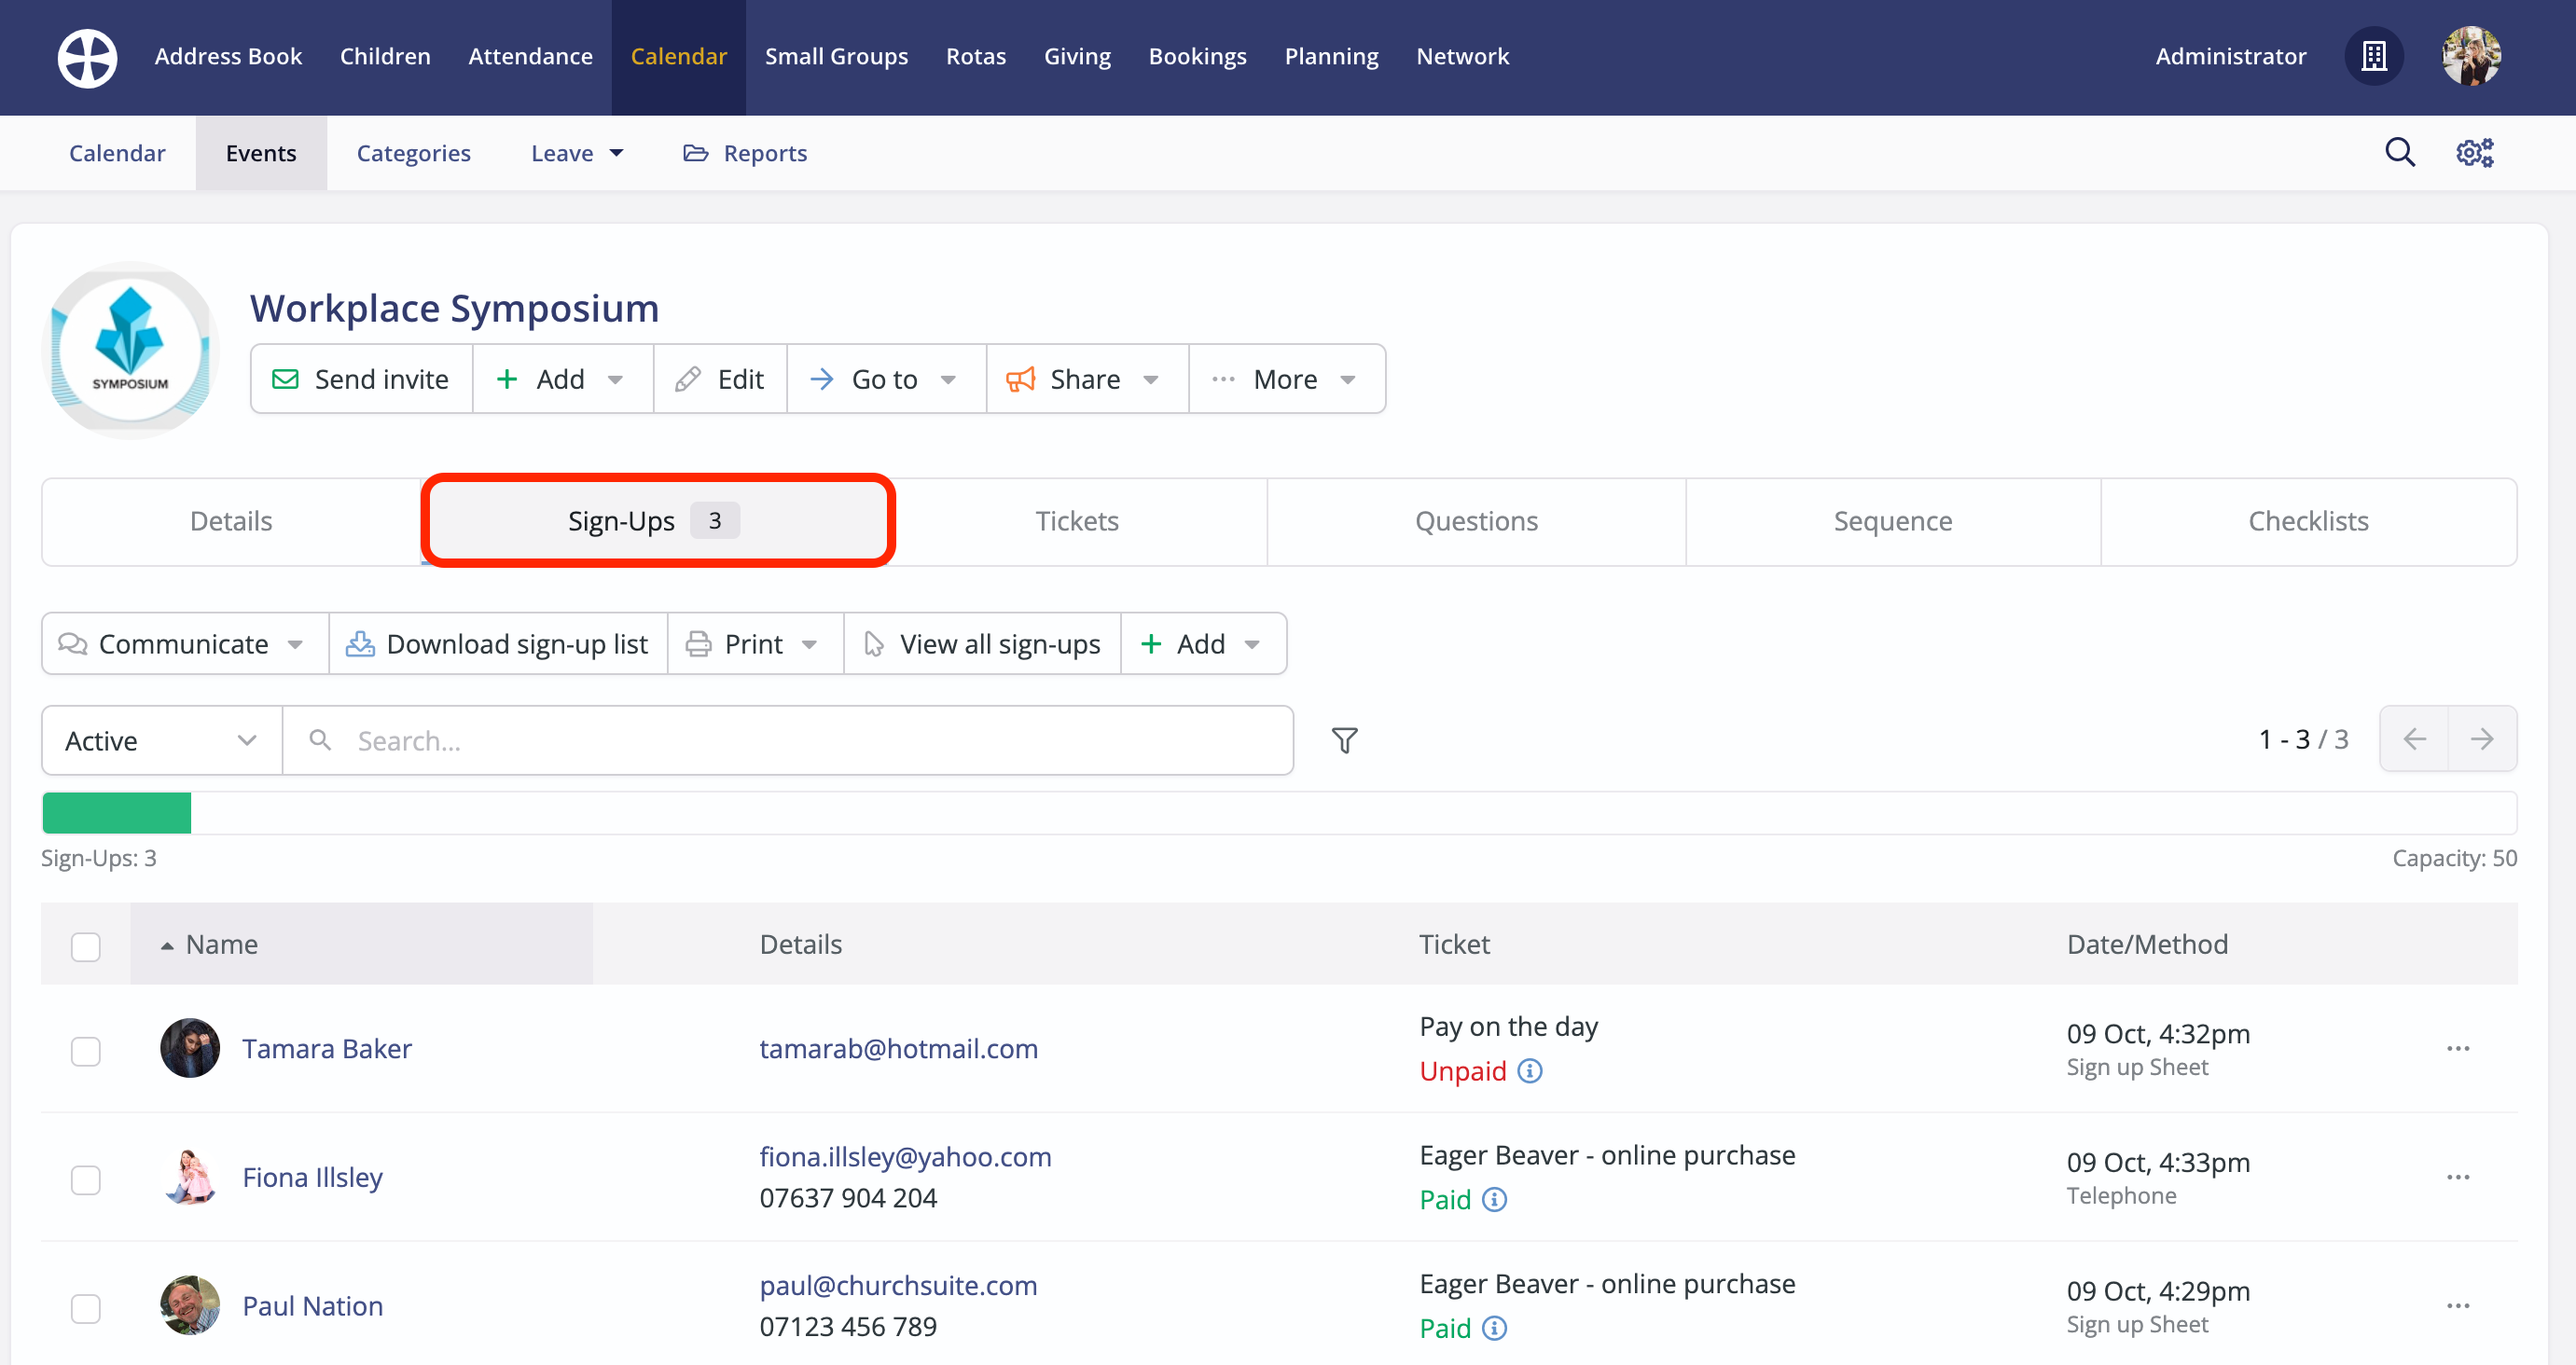This screenshot has width=2576, height=1365.
Task: Click Download sign-up list button
Action: (x=498, y=644)
